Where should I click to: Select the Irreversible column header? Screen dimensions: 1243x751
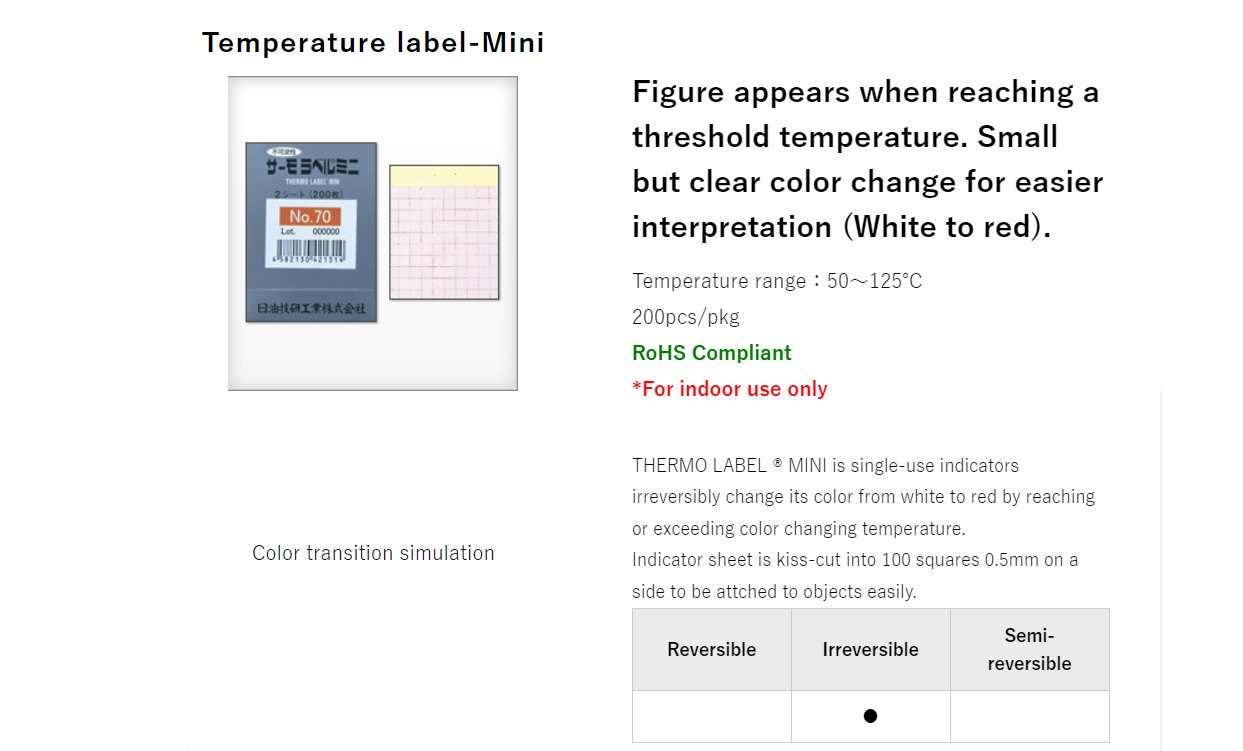(870, 650)
